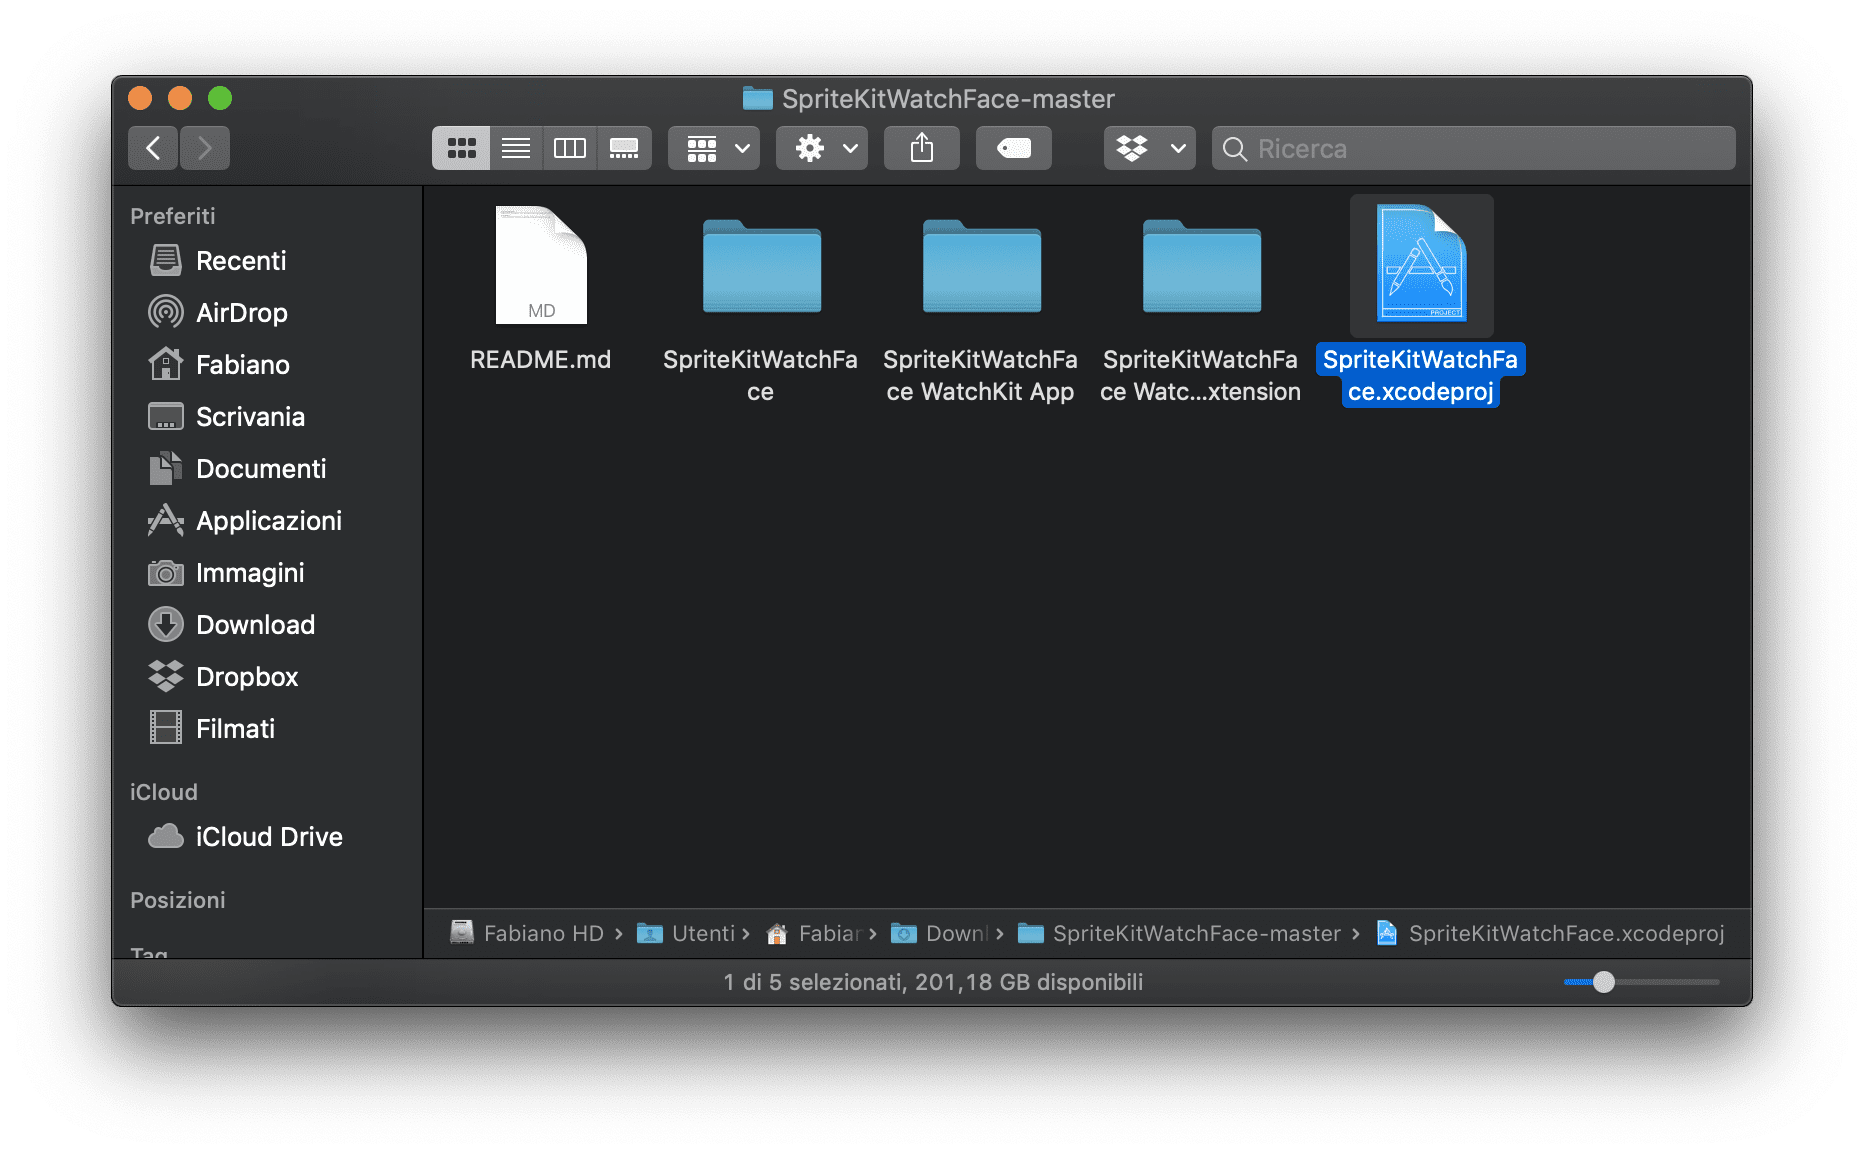Switch to column view mode
This screenshot has width=1864, height=1154.
pos(570,148)
